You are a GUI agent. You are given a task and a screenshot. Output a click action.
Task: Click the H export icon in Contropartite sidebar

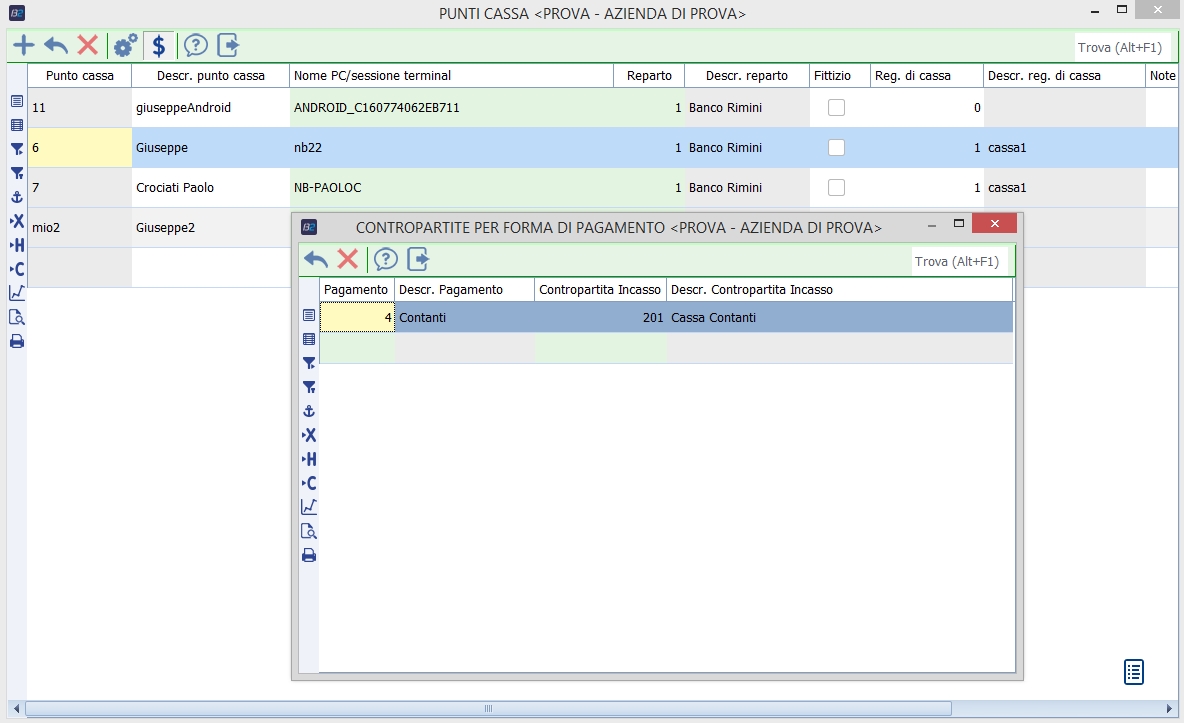point(309,459)
